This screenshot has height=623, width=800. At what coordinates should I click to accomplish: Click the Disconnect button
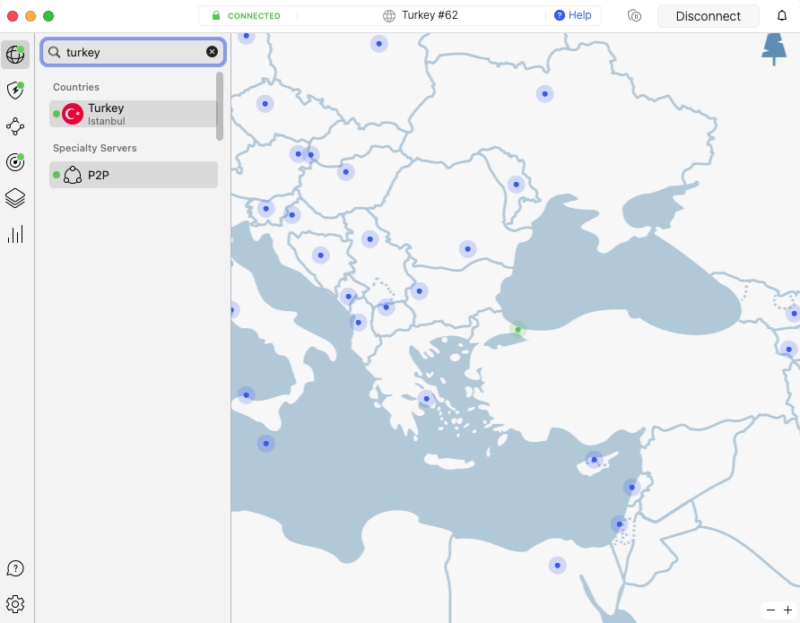708,16
